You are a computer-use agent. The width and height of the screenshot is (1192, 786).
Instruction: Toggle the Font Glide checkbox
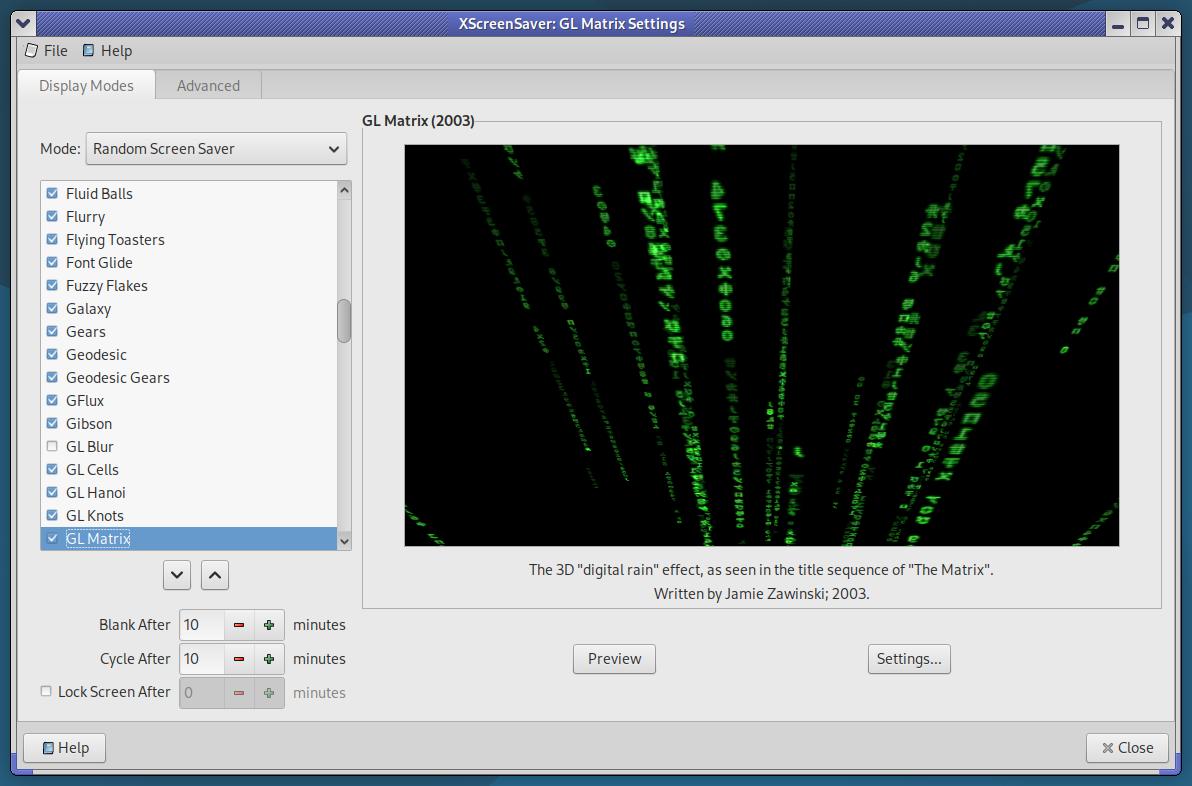coord(52,262)
